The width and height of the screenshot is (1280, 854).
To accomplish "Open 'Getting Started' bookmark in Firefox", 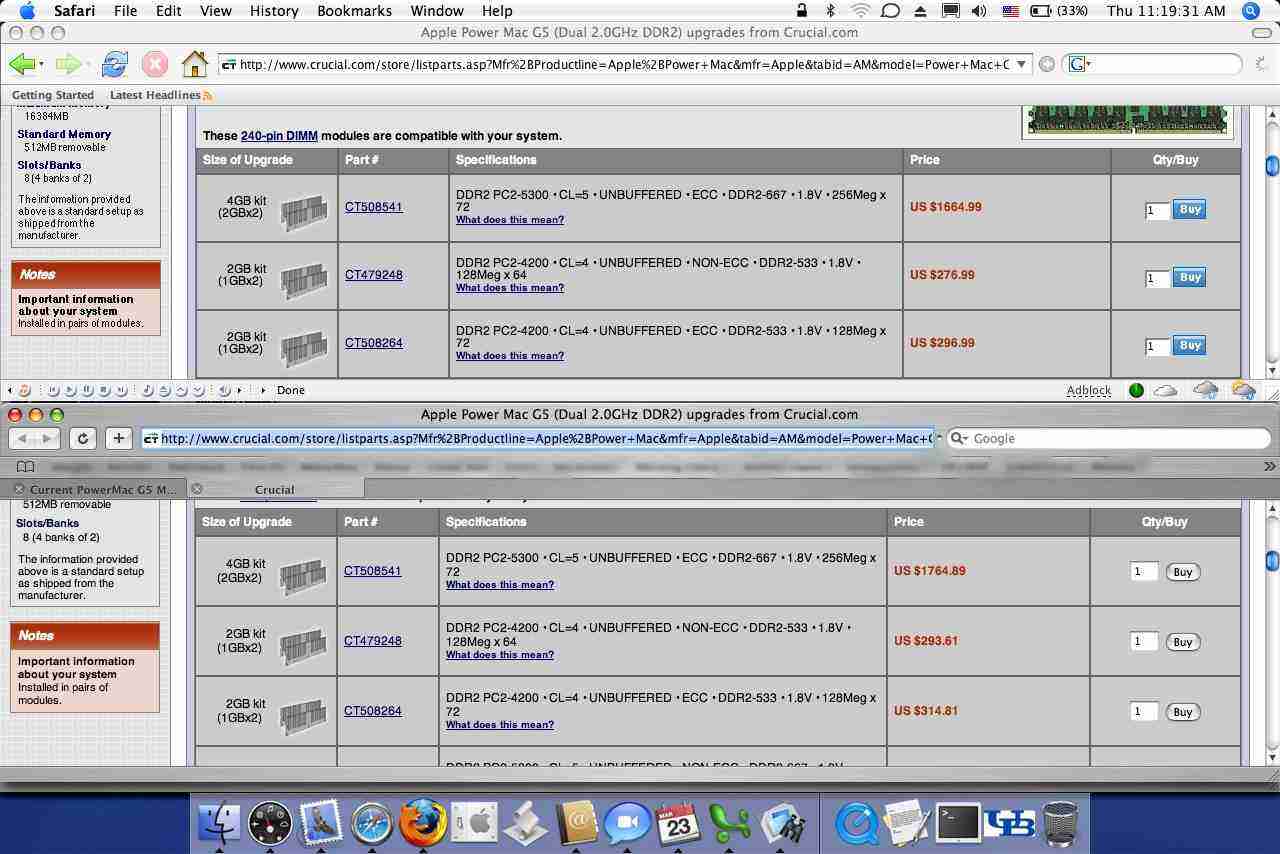I will coord(53,95).
